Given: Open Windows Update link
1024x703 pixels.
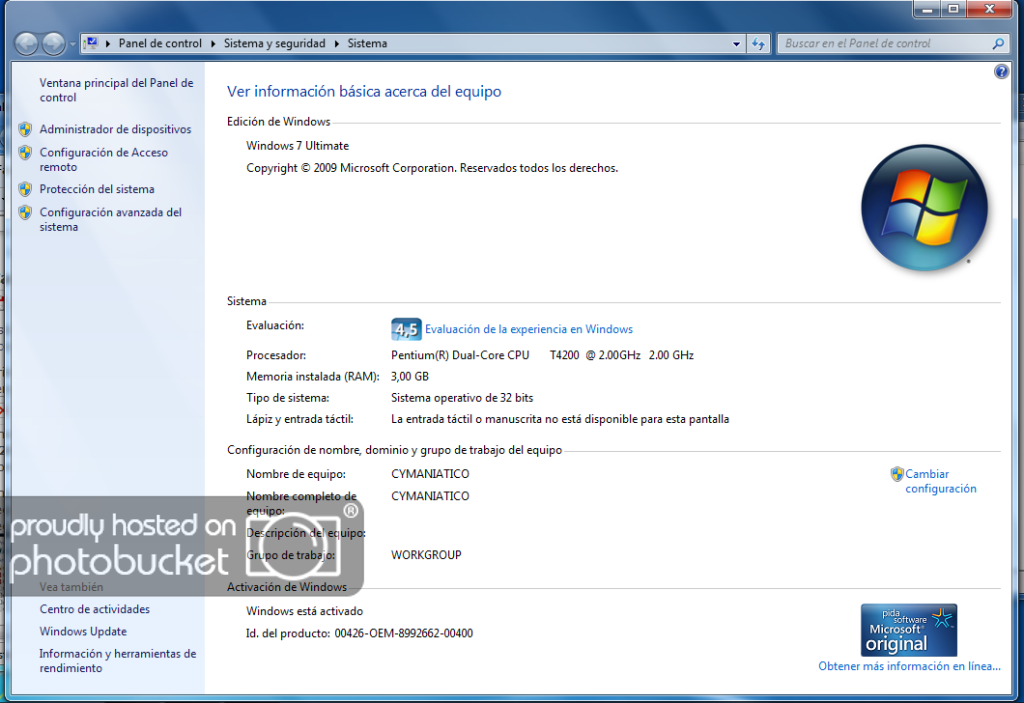Looking at the screenshot, I should (83, 631).
